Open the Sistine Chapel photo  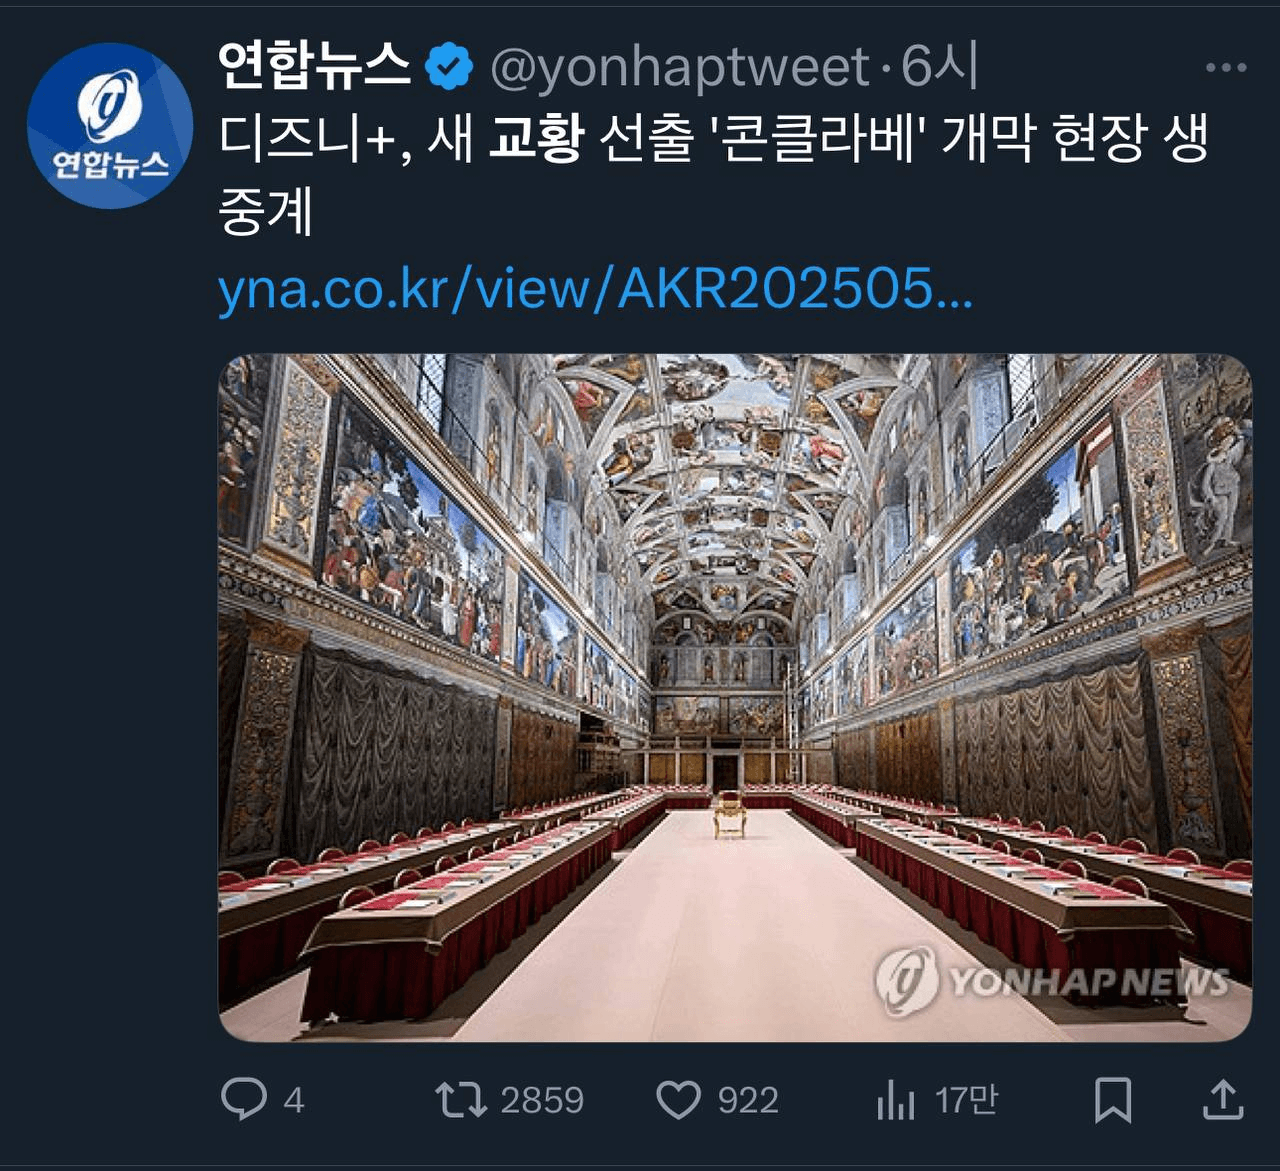coord(735,698)
